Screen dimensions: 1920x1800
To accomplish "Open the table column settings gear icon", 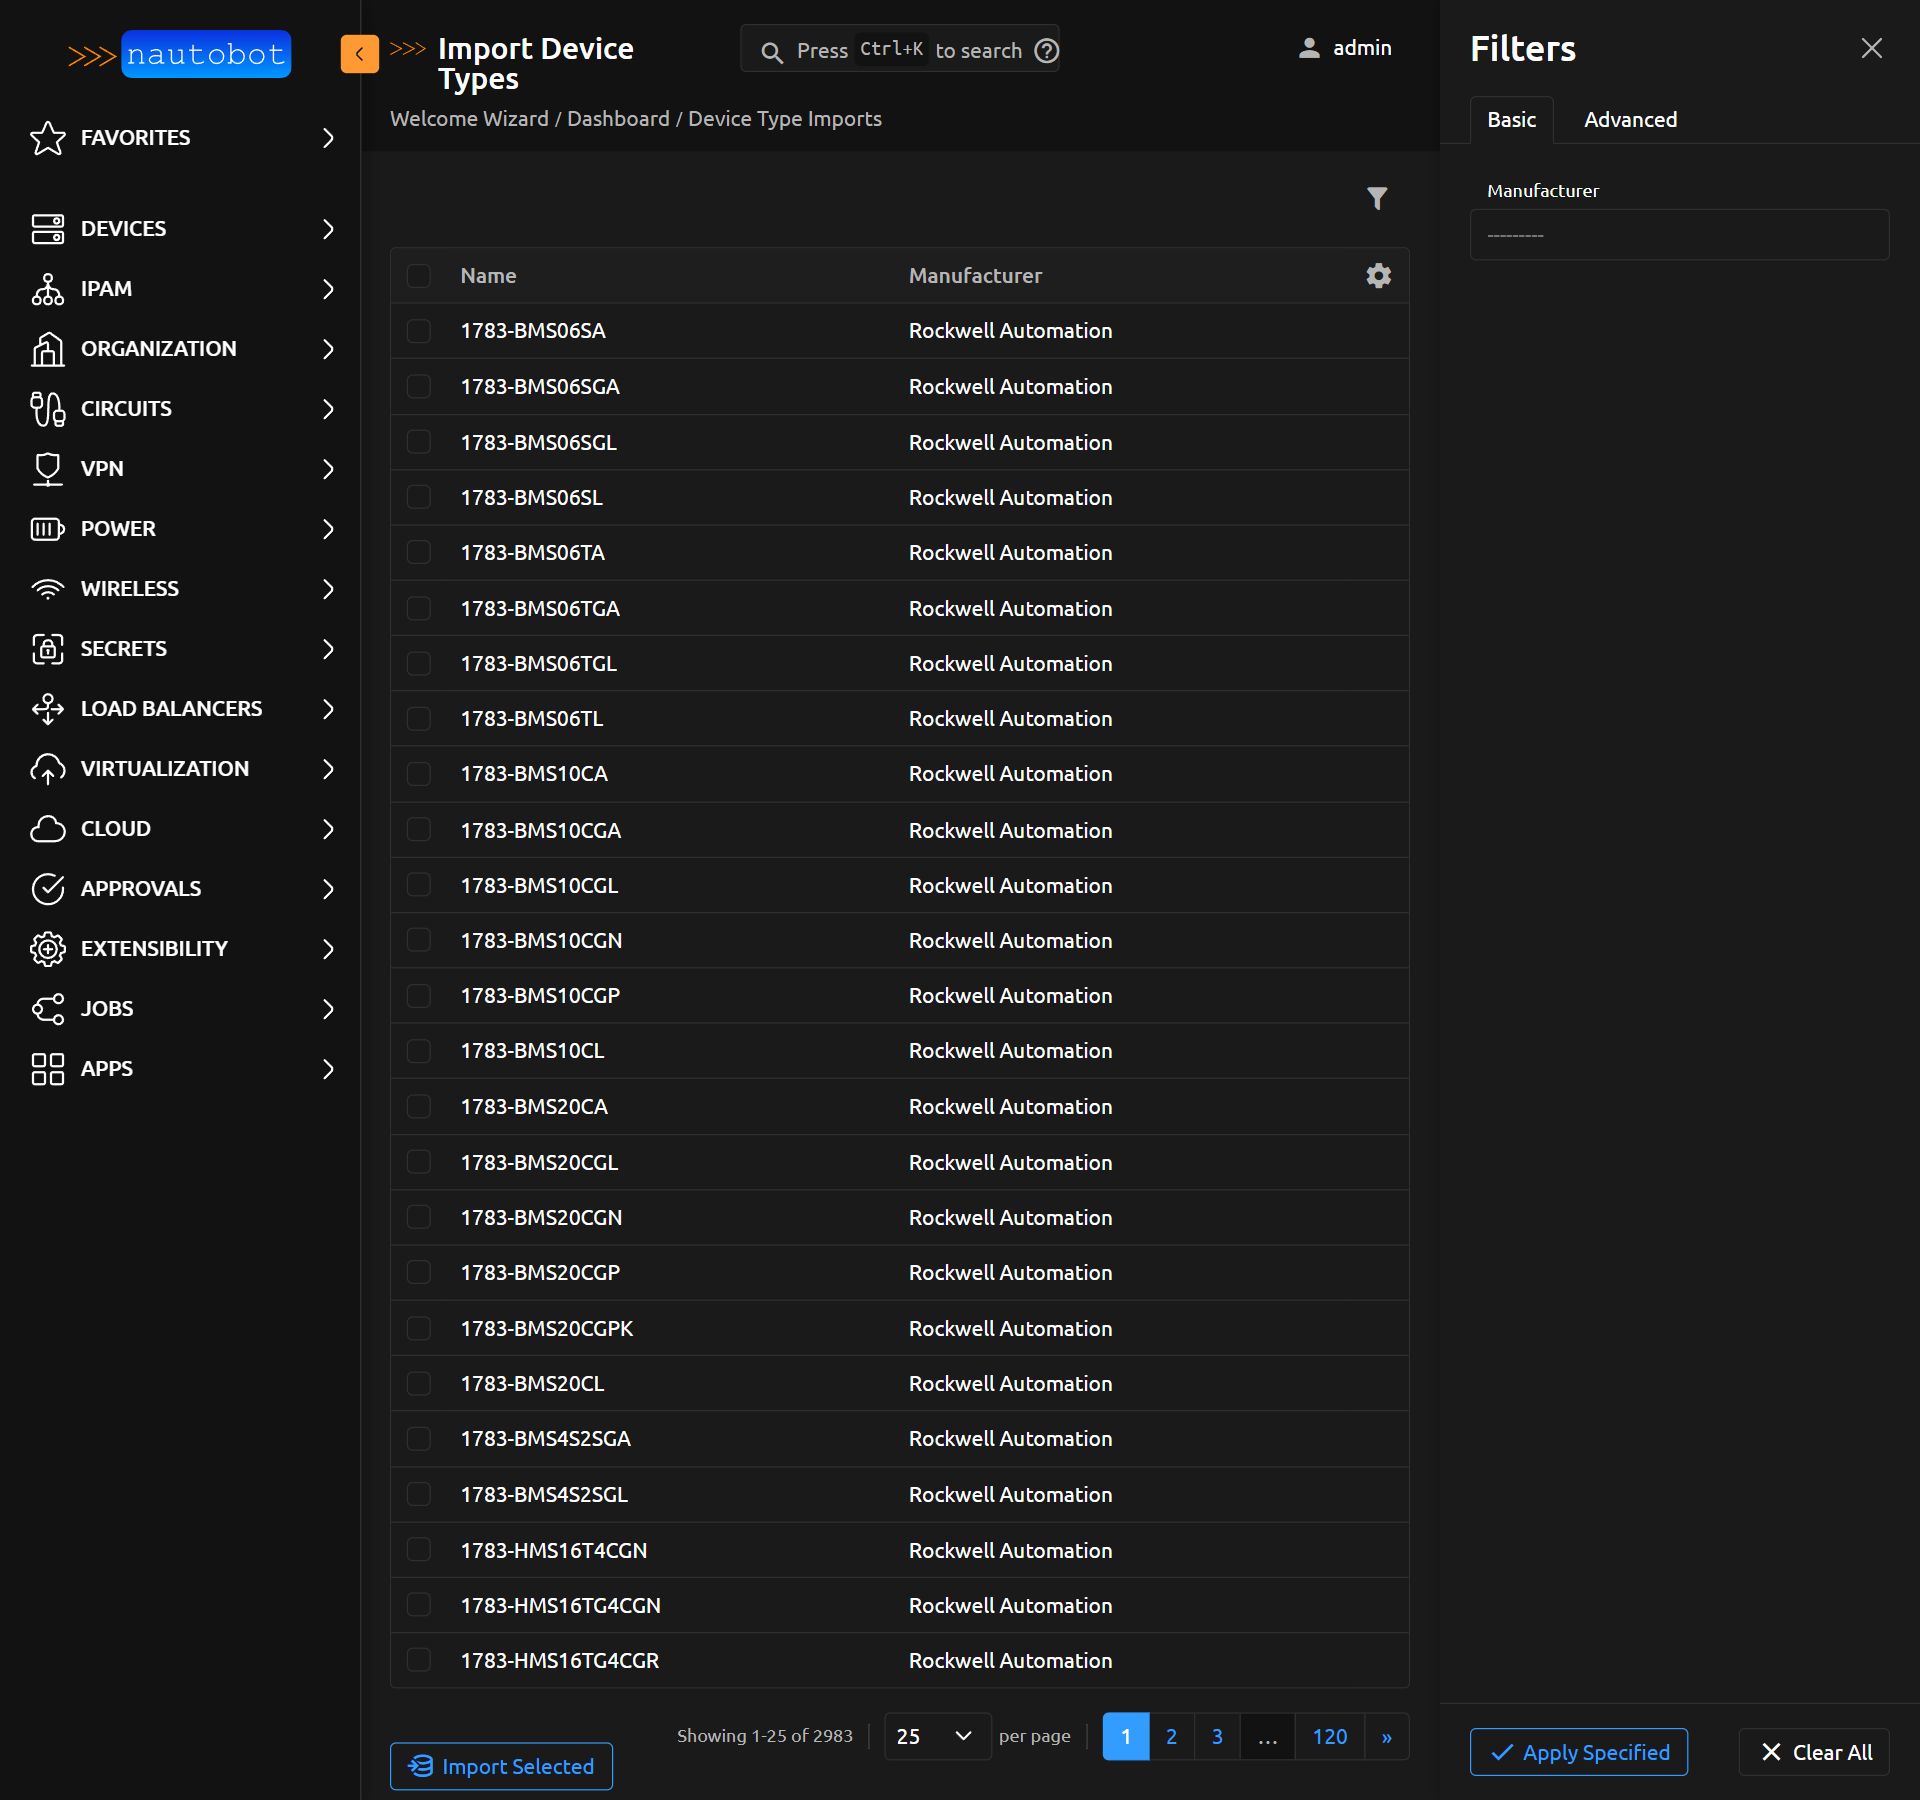I will [x=1378, y=275].
